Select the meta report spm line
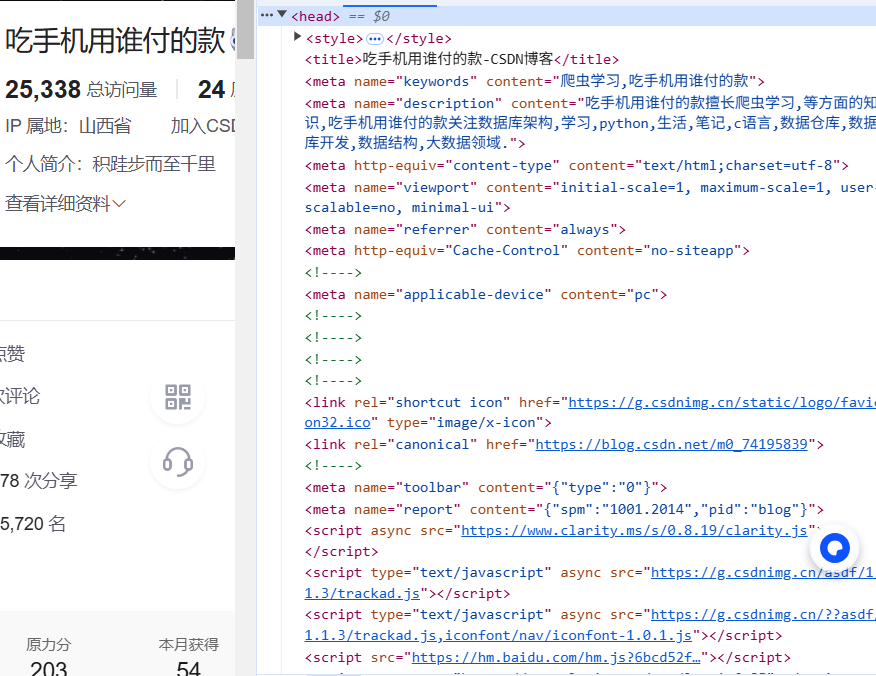The image size is (876, 676). point(564,509)
